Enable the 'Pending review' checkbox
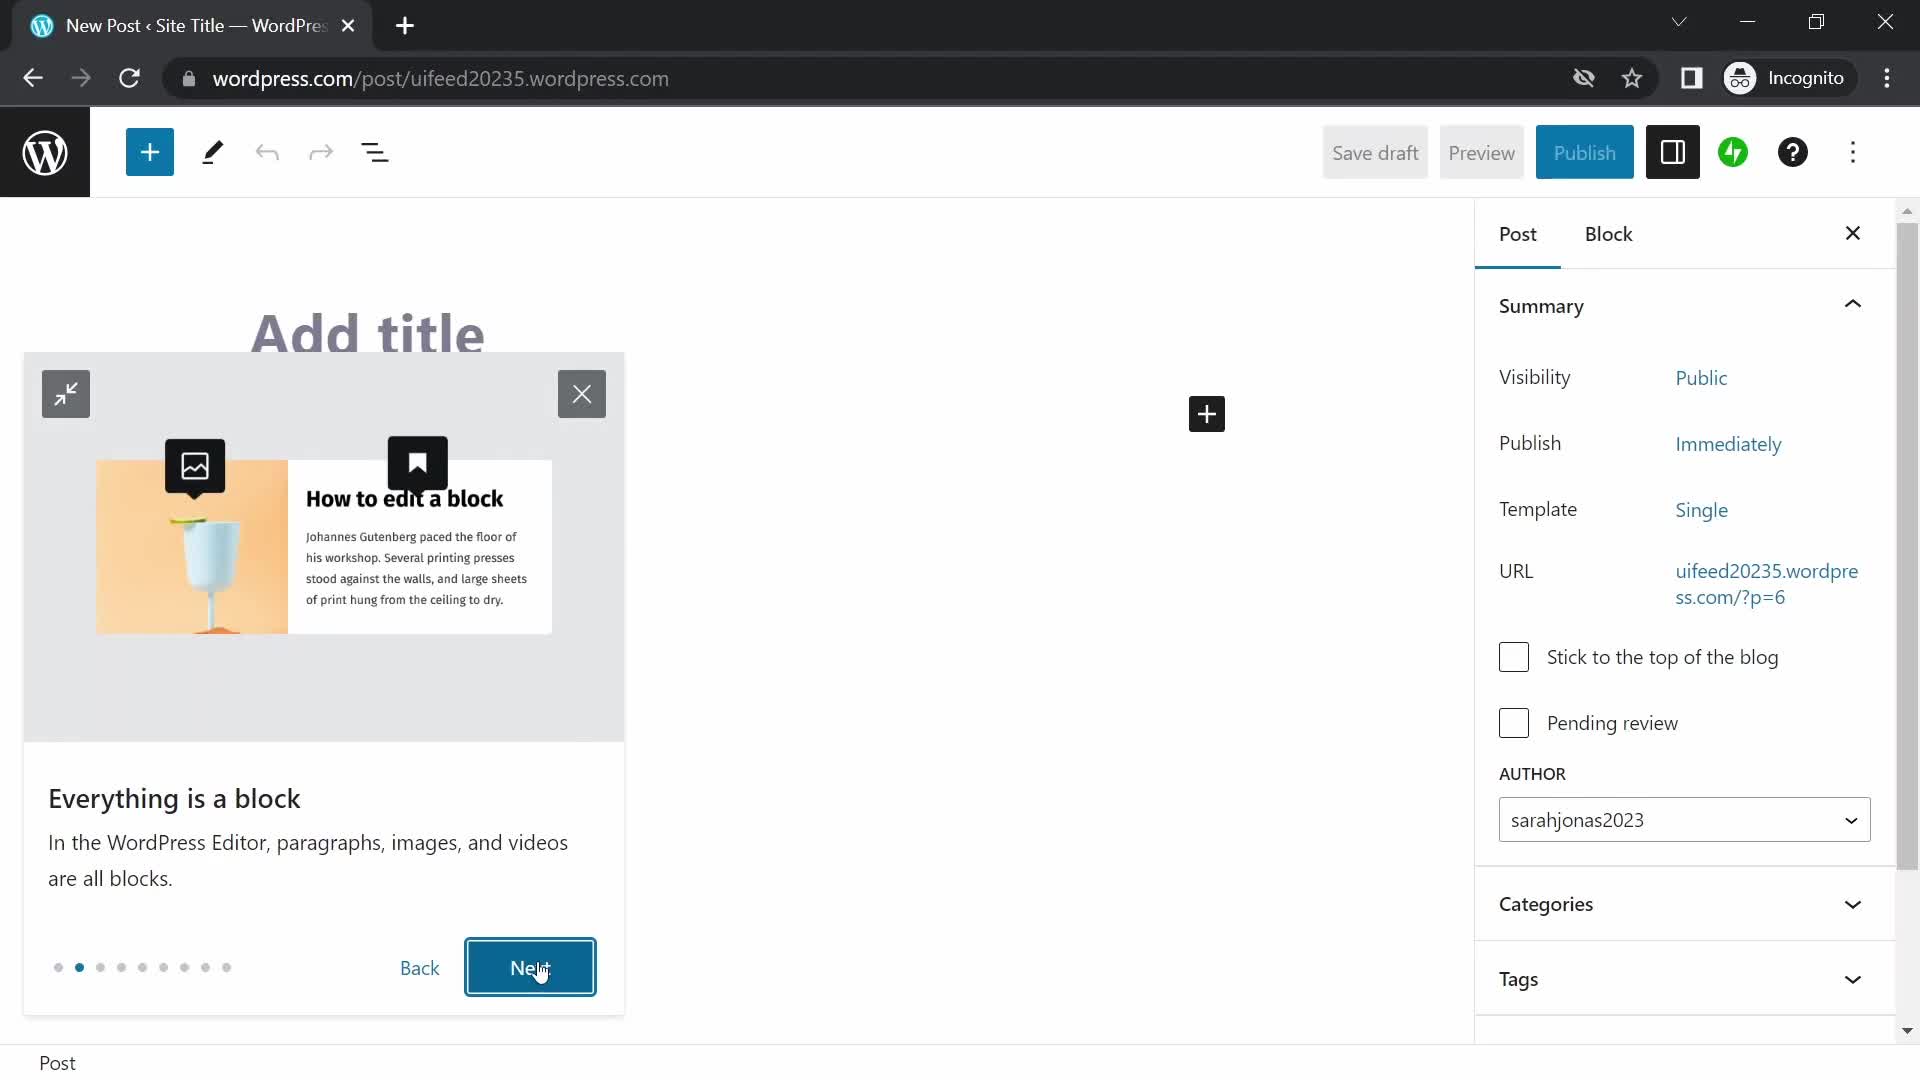This screenshot has height=1080, width=1920. point(1513,723)
